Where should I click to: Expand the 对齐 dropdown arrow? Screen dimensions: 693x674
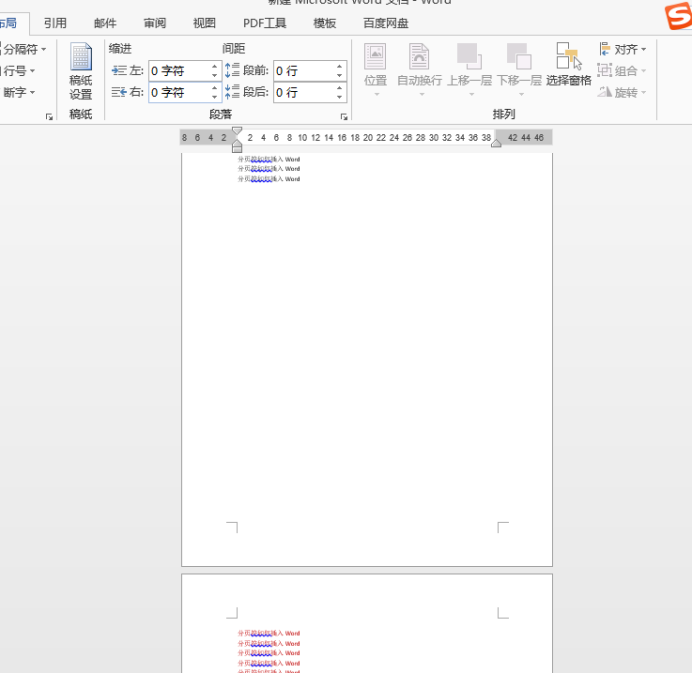click(x=644, y=50)
